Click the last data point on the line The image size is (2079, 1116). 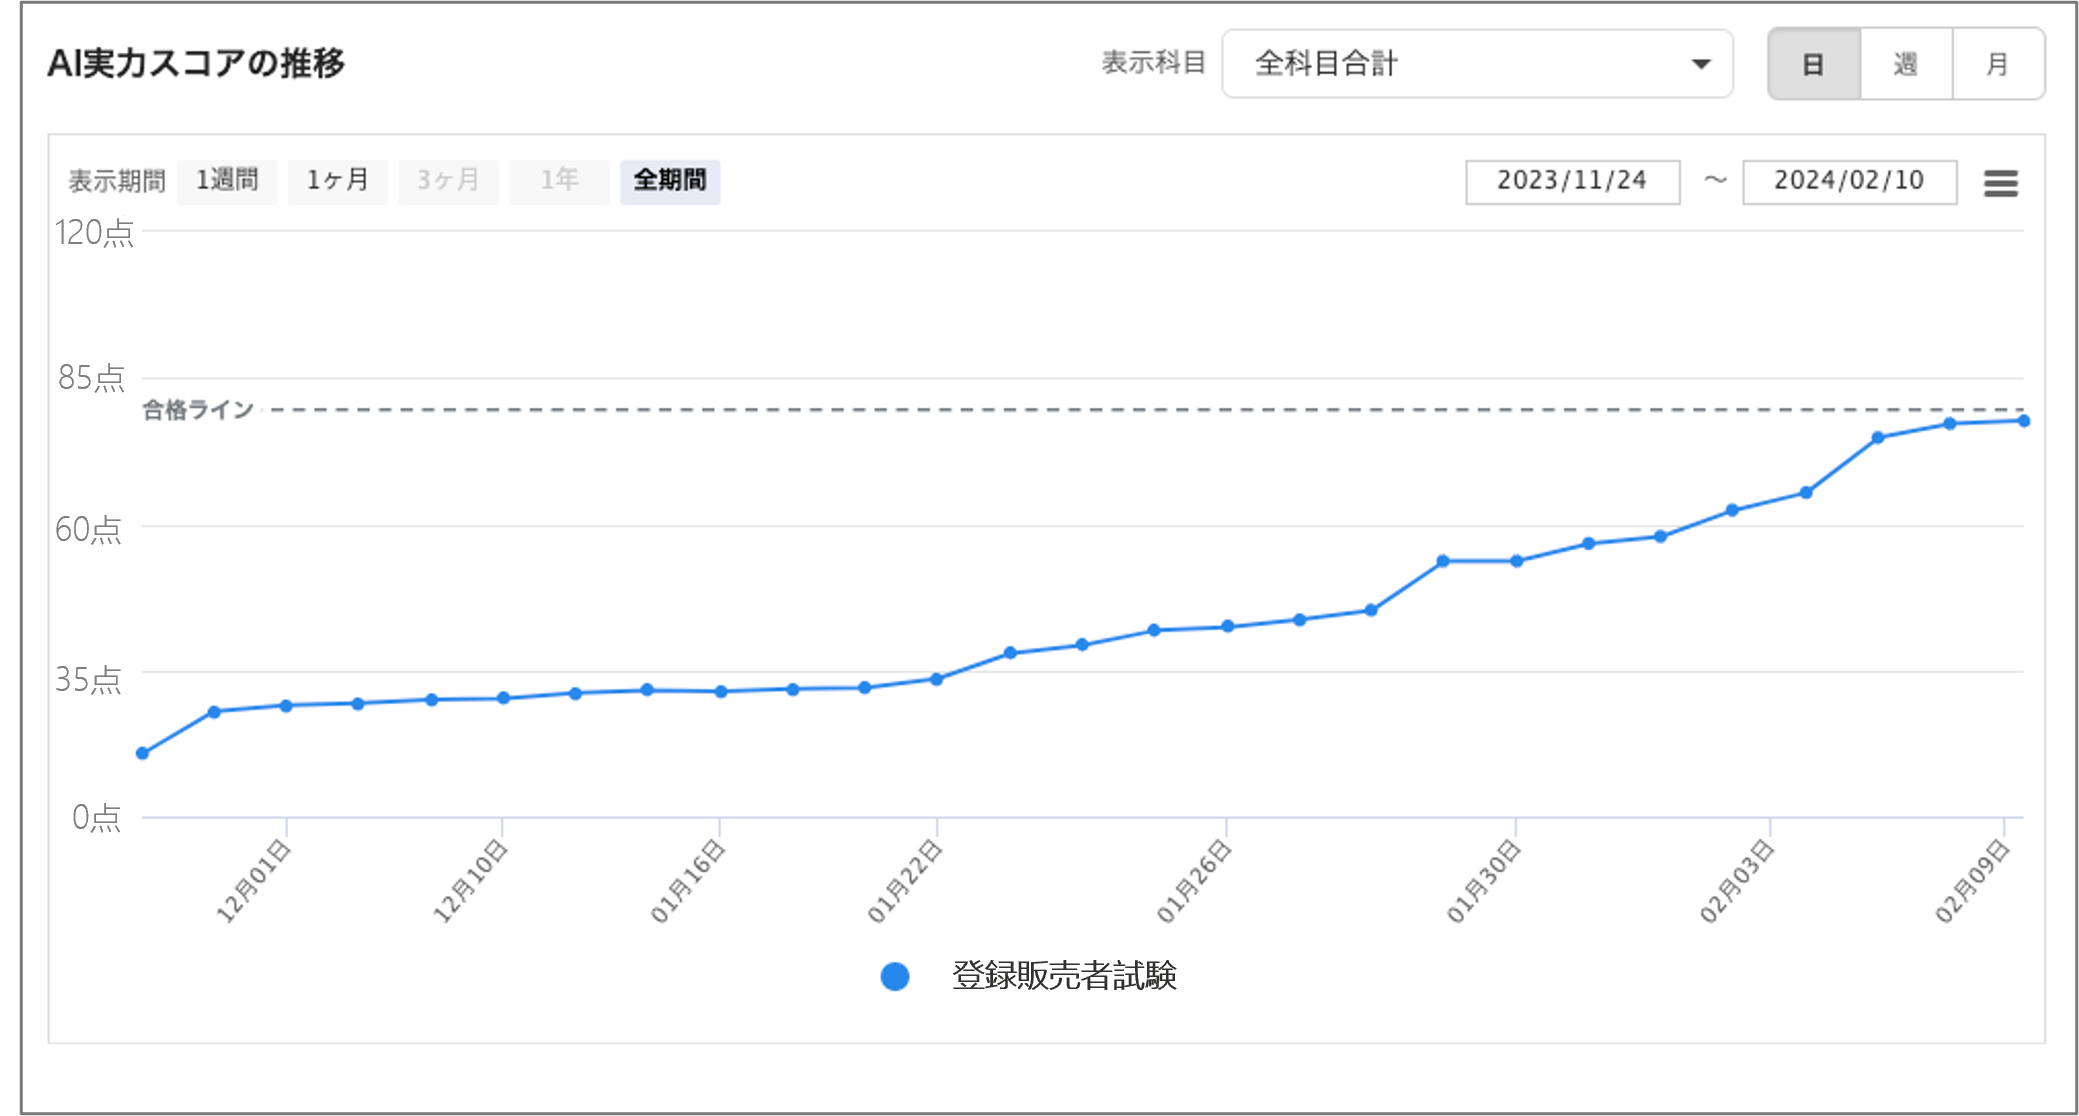(2023, 421)
